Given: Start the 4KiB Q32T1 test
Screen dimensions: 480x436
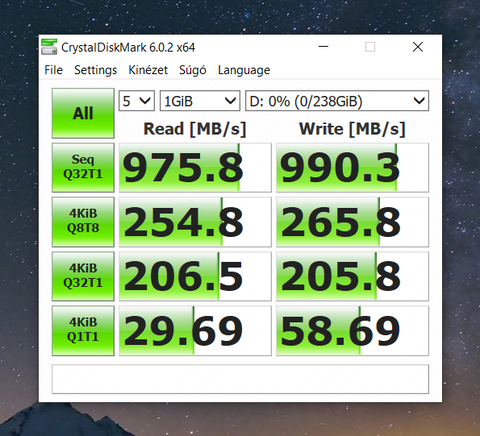Looking at the screenshot, I should click(x=83, y=276).
